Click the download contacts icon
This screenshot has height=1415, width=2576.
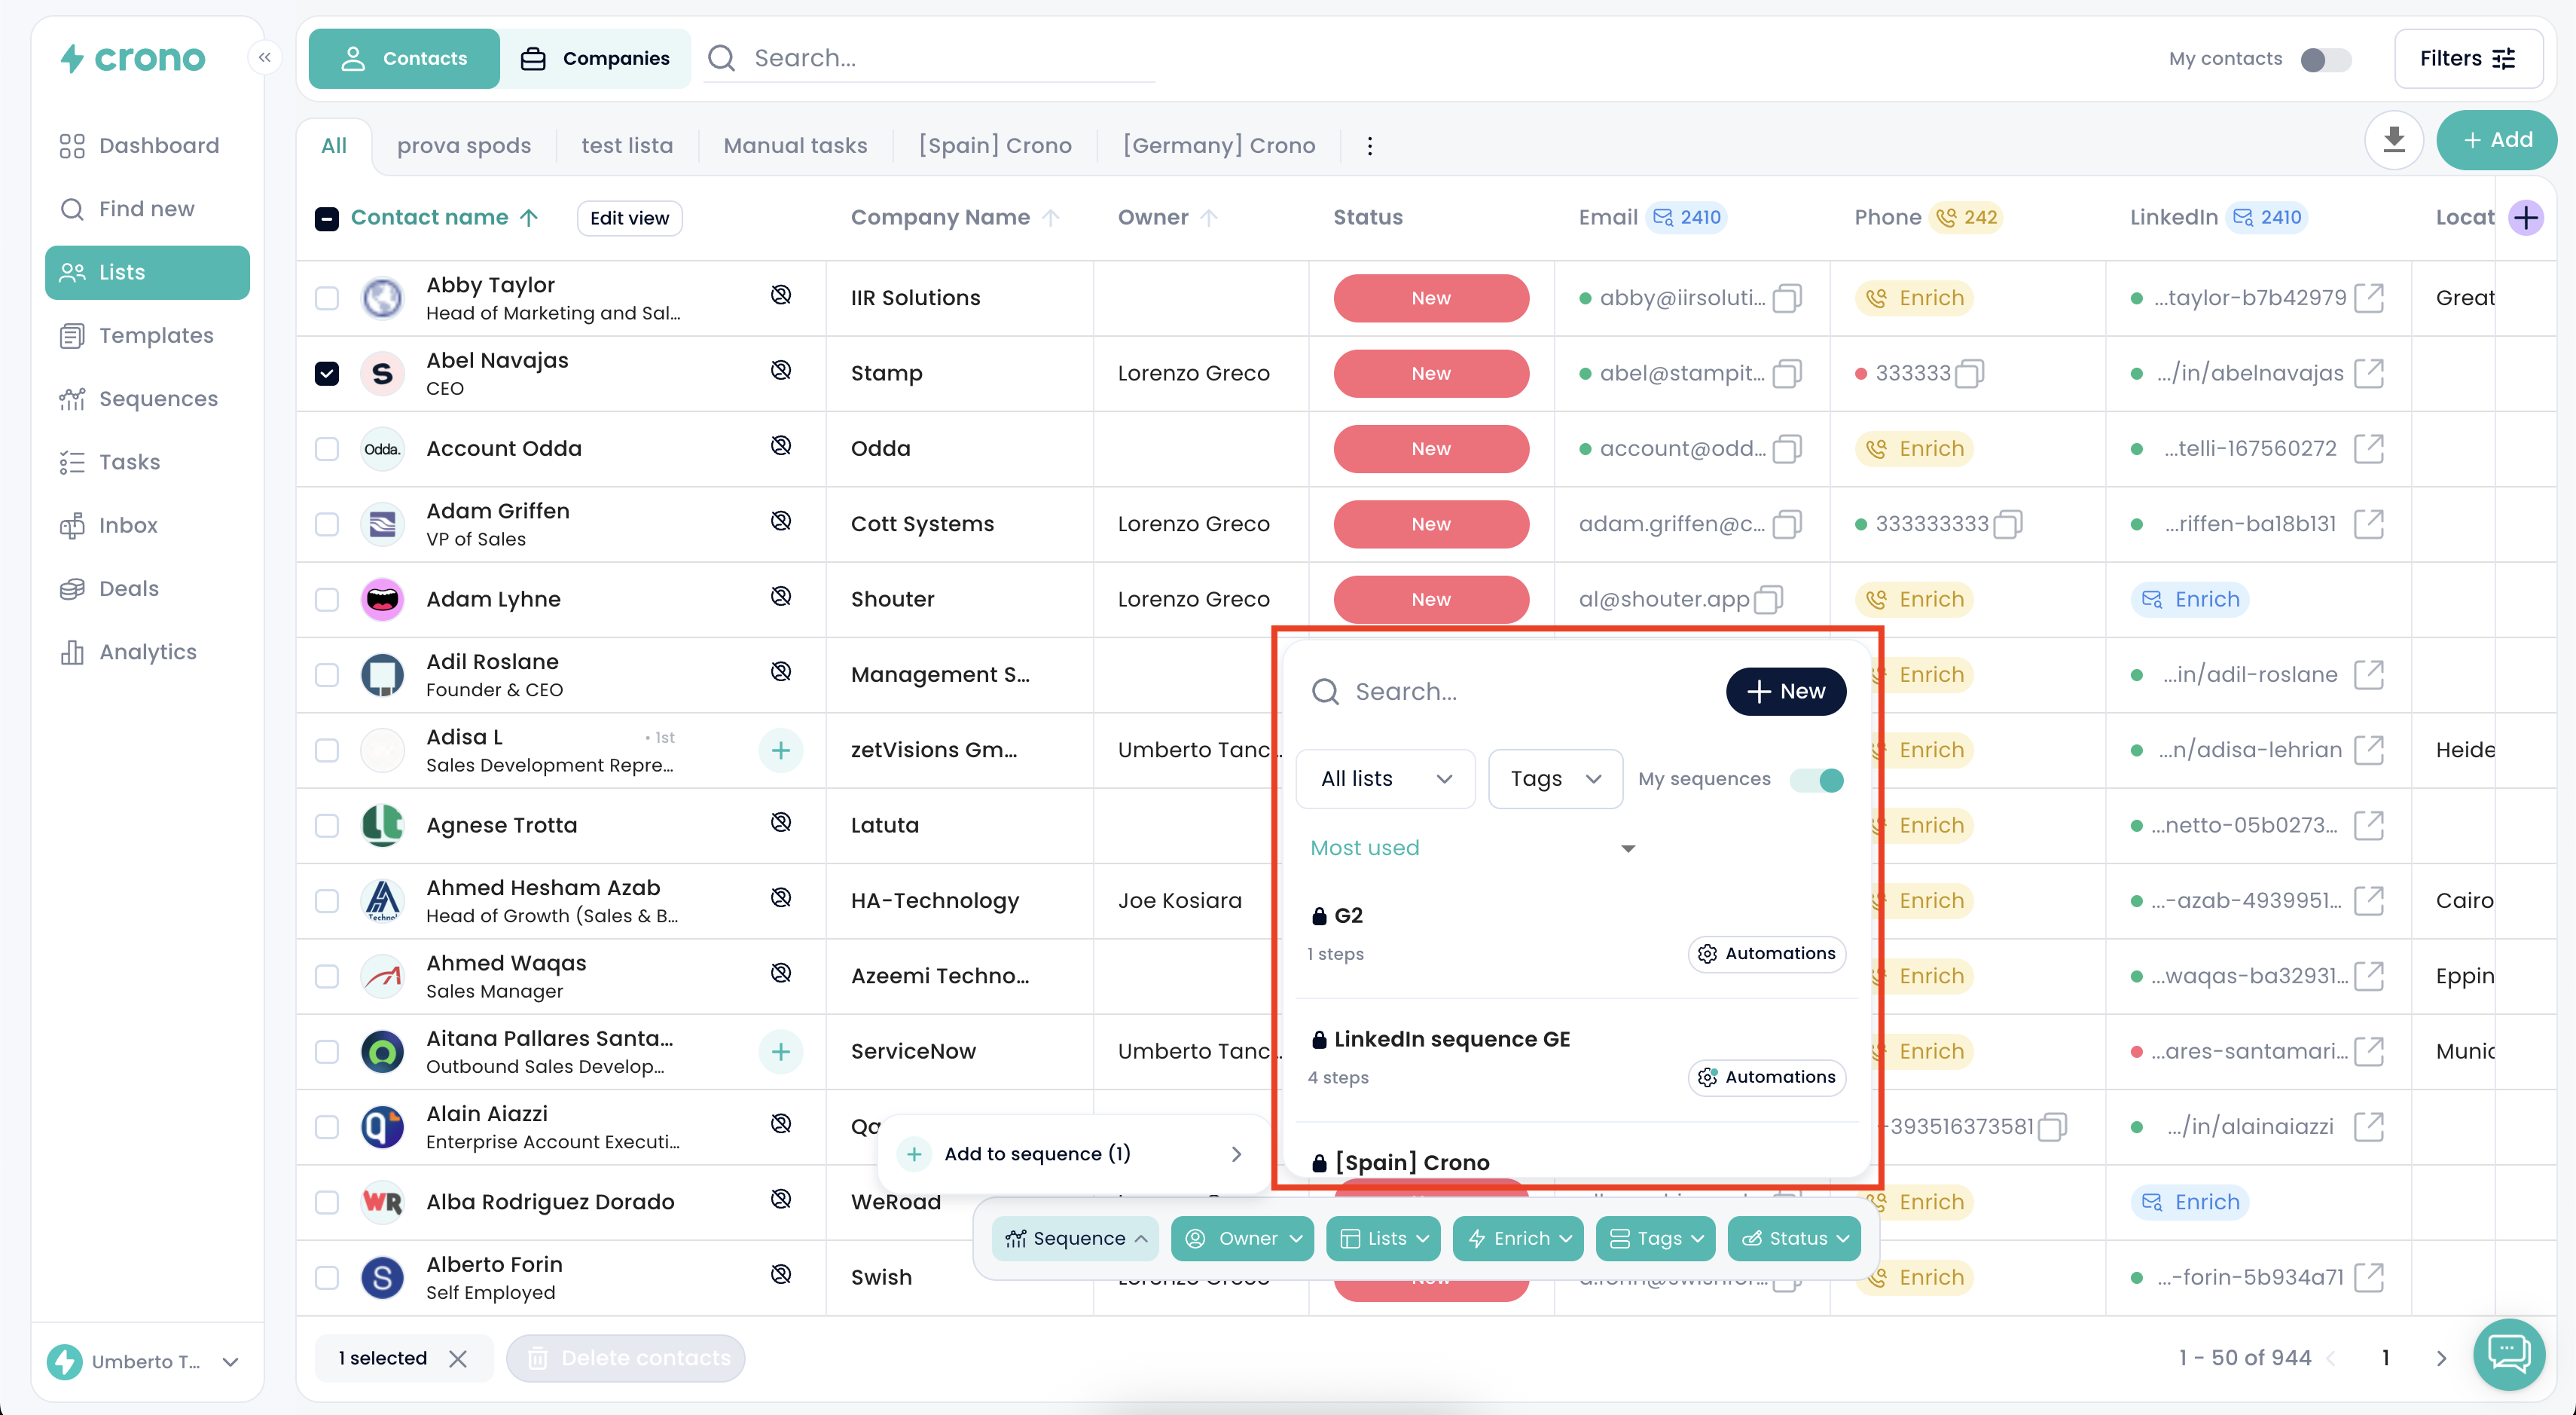click(x=2393, y=140)
